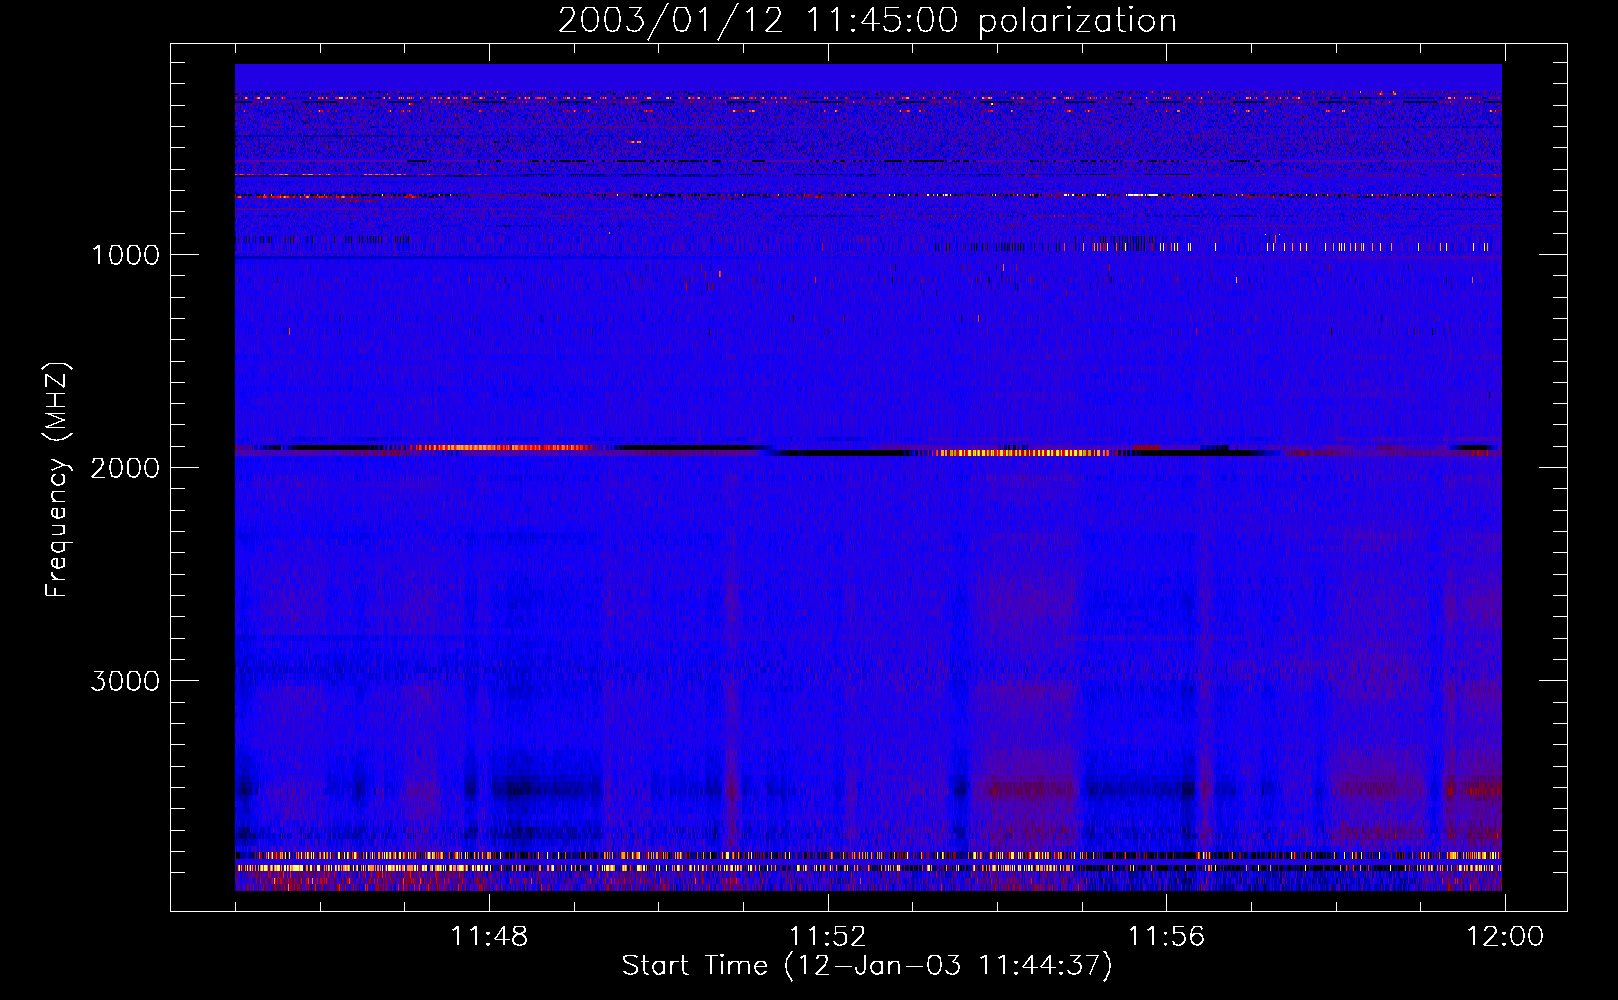Select the 3000 frequency axis label
This screenshot has height=1000, width=1618.
click(125, 681)
